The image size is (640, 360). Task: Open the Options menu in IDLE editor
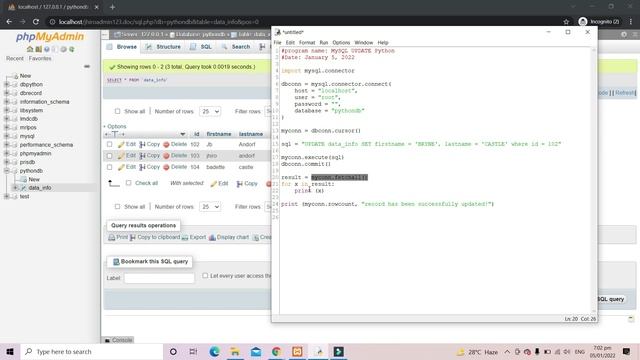point(341,42)
